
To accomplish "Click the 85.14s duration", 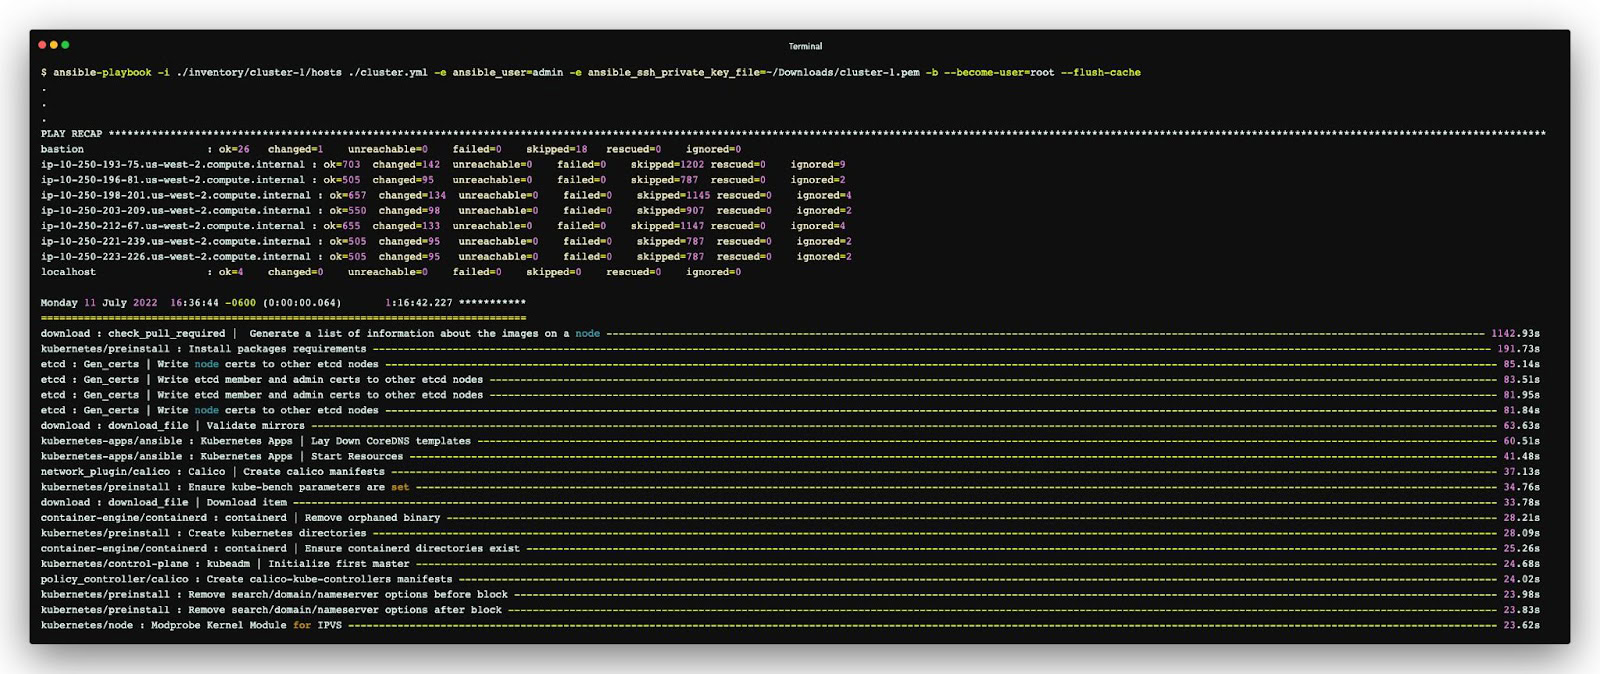I will pos(1521,364).
